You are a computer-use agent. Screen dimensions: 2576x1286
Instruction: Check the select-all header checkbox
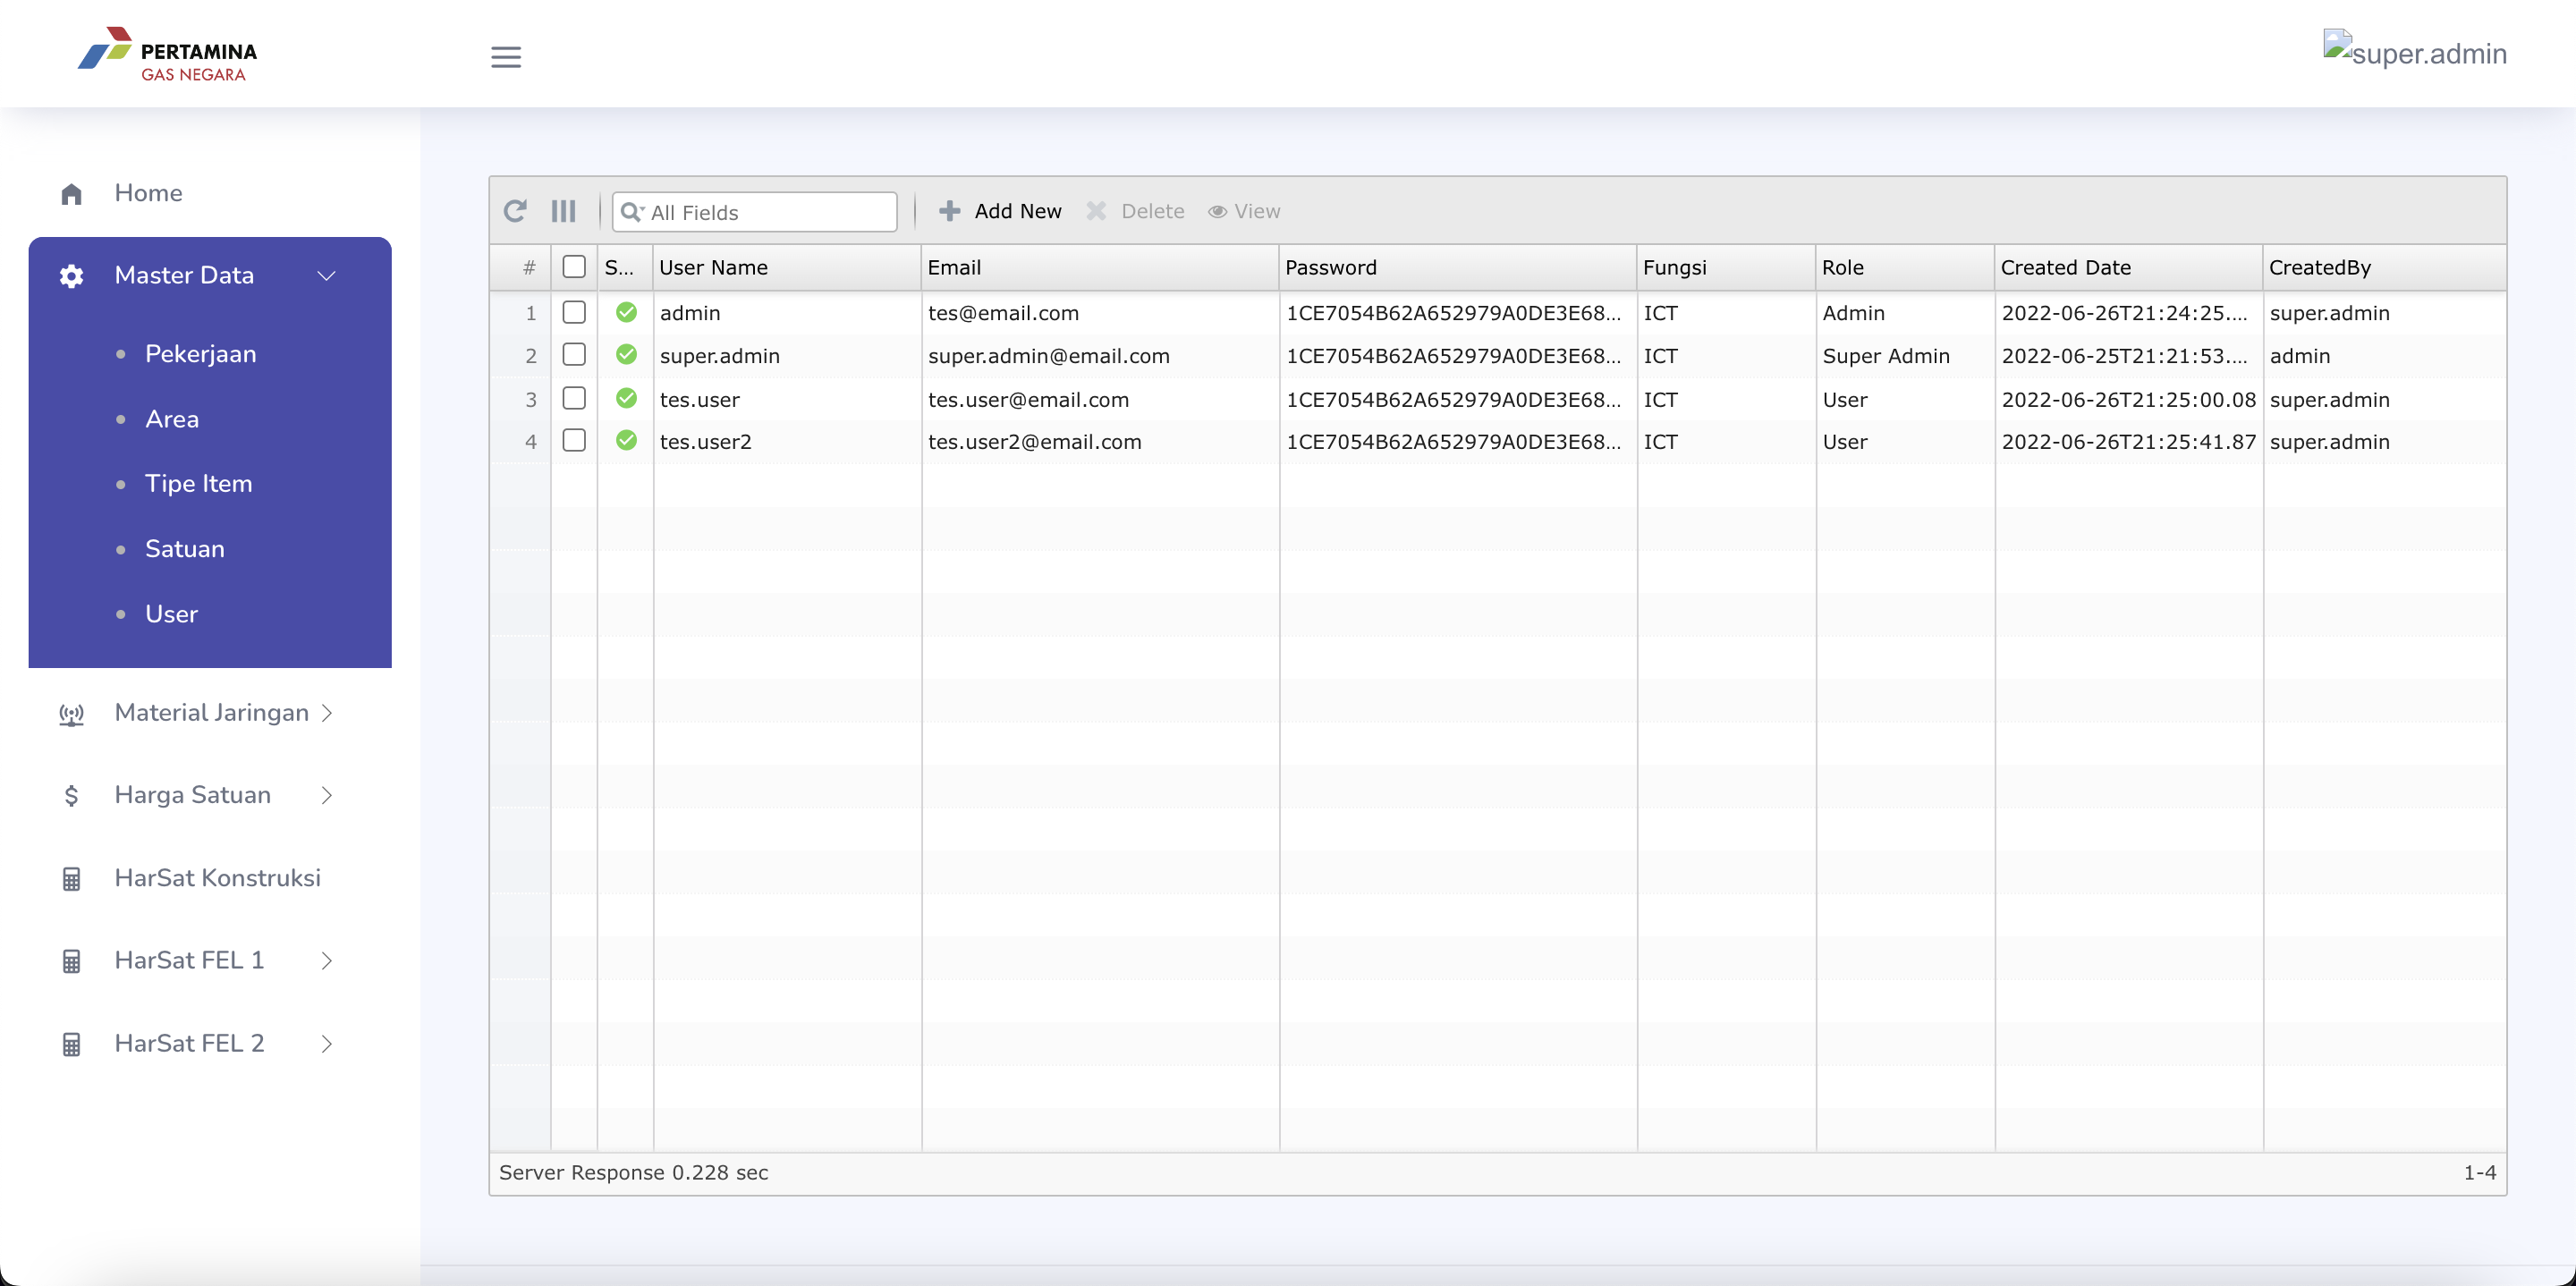(x=574, y=266)
